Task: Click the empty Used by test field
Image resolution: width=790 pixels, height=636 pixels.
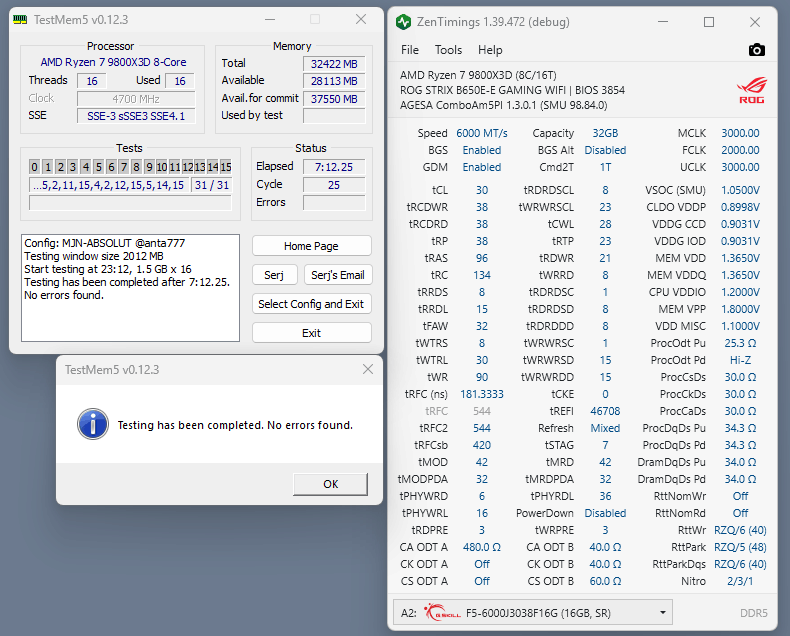Action: pyautogui.click(x=334, y=116)
